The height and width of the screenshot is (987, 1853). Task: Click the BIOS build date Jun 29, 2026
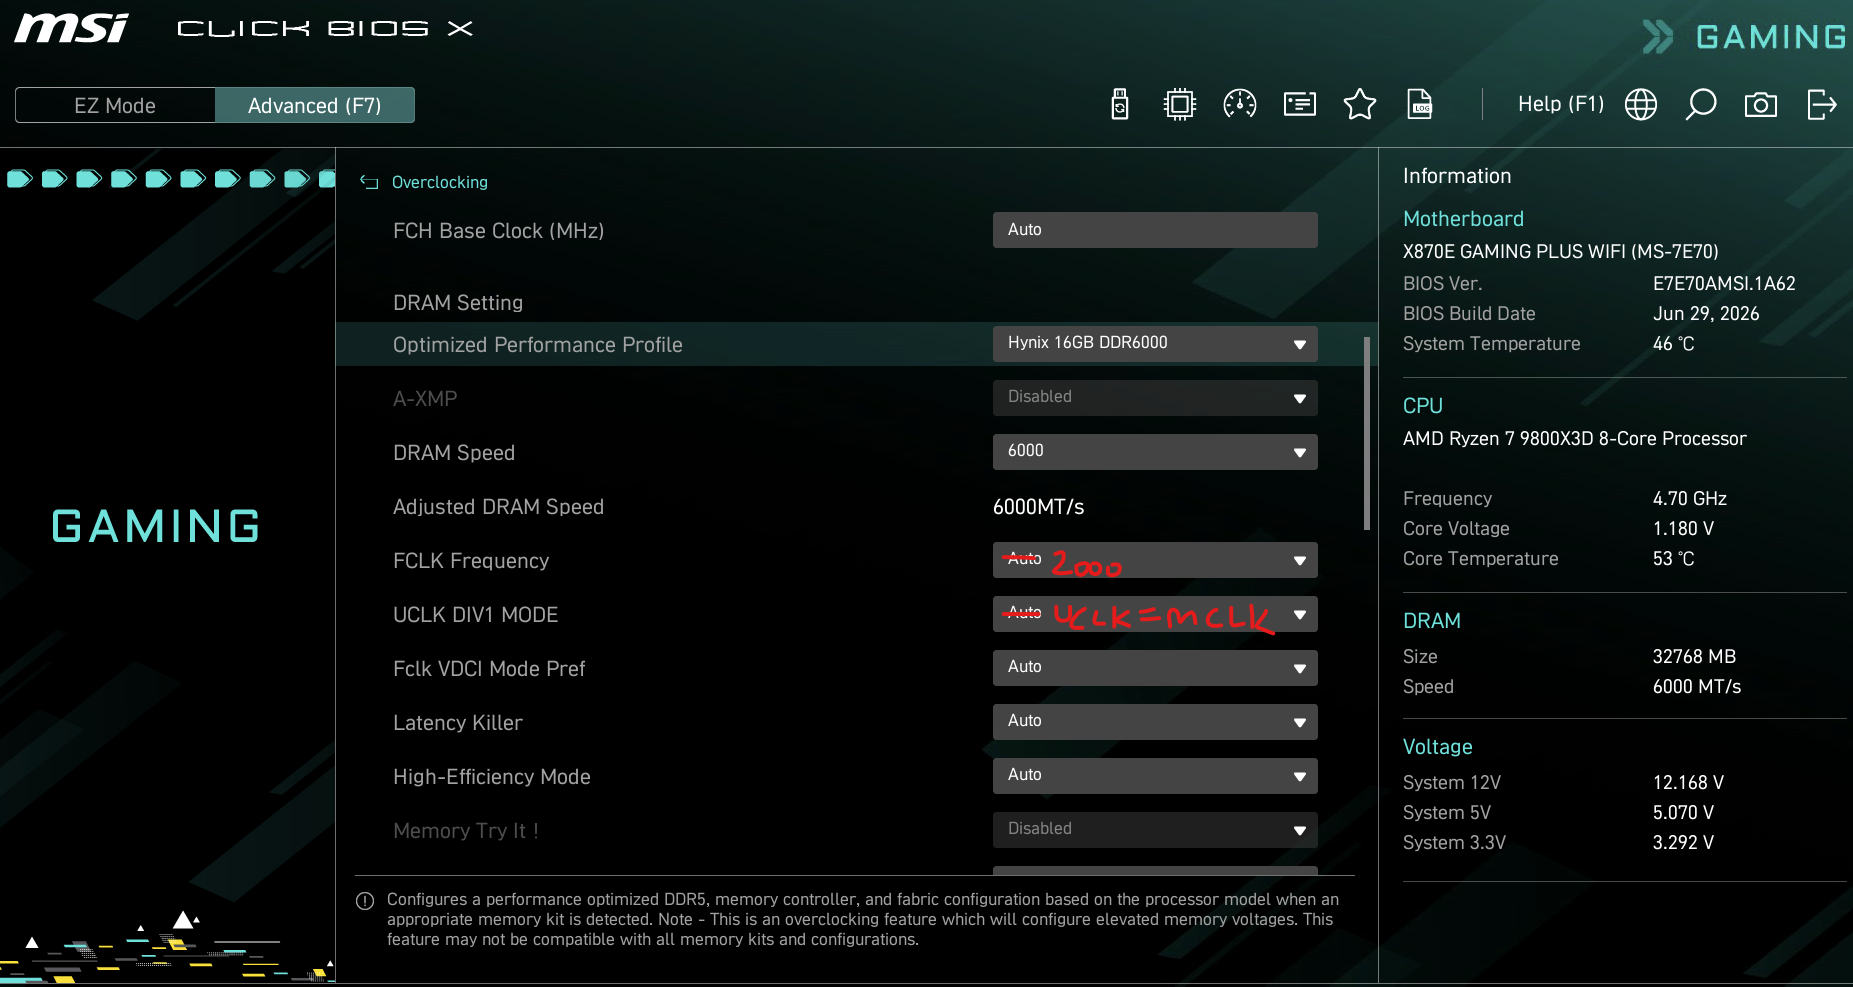(x=1706, y=314)
